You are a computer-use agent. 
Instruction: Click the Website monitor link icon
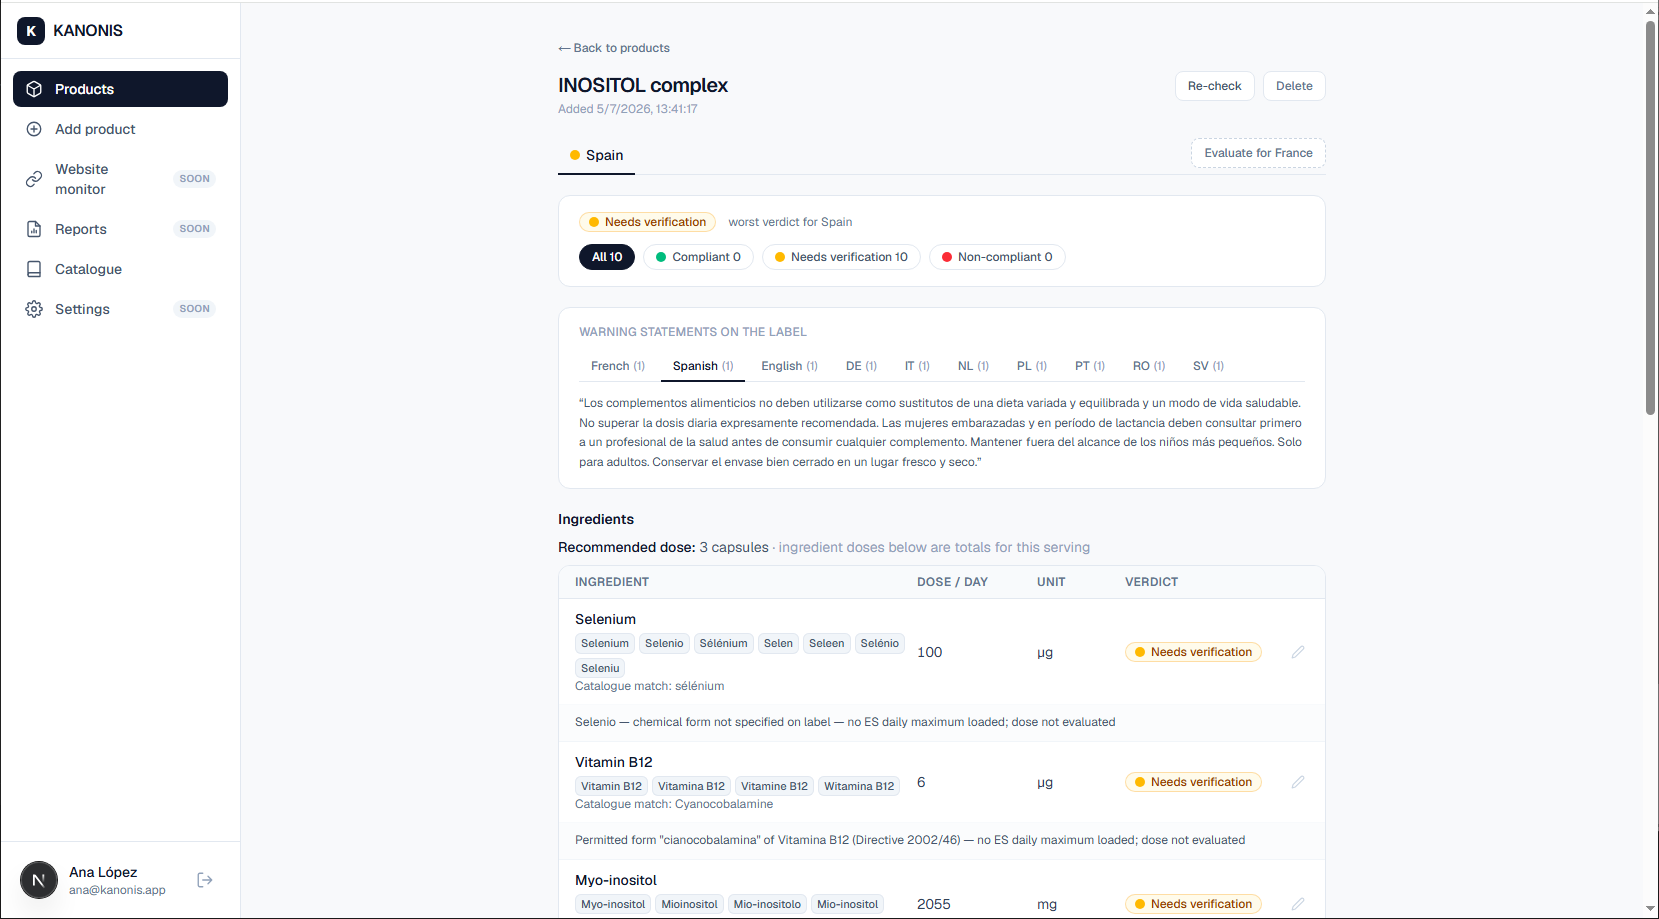[34, 179]
